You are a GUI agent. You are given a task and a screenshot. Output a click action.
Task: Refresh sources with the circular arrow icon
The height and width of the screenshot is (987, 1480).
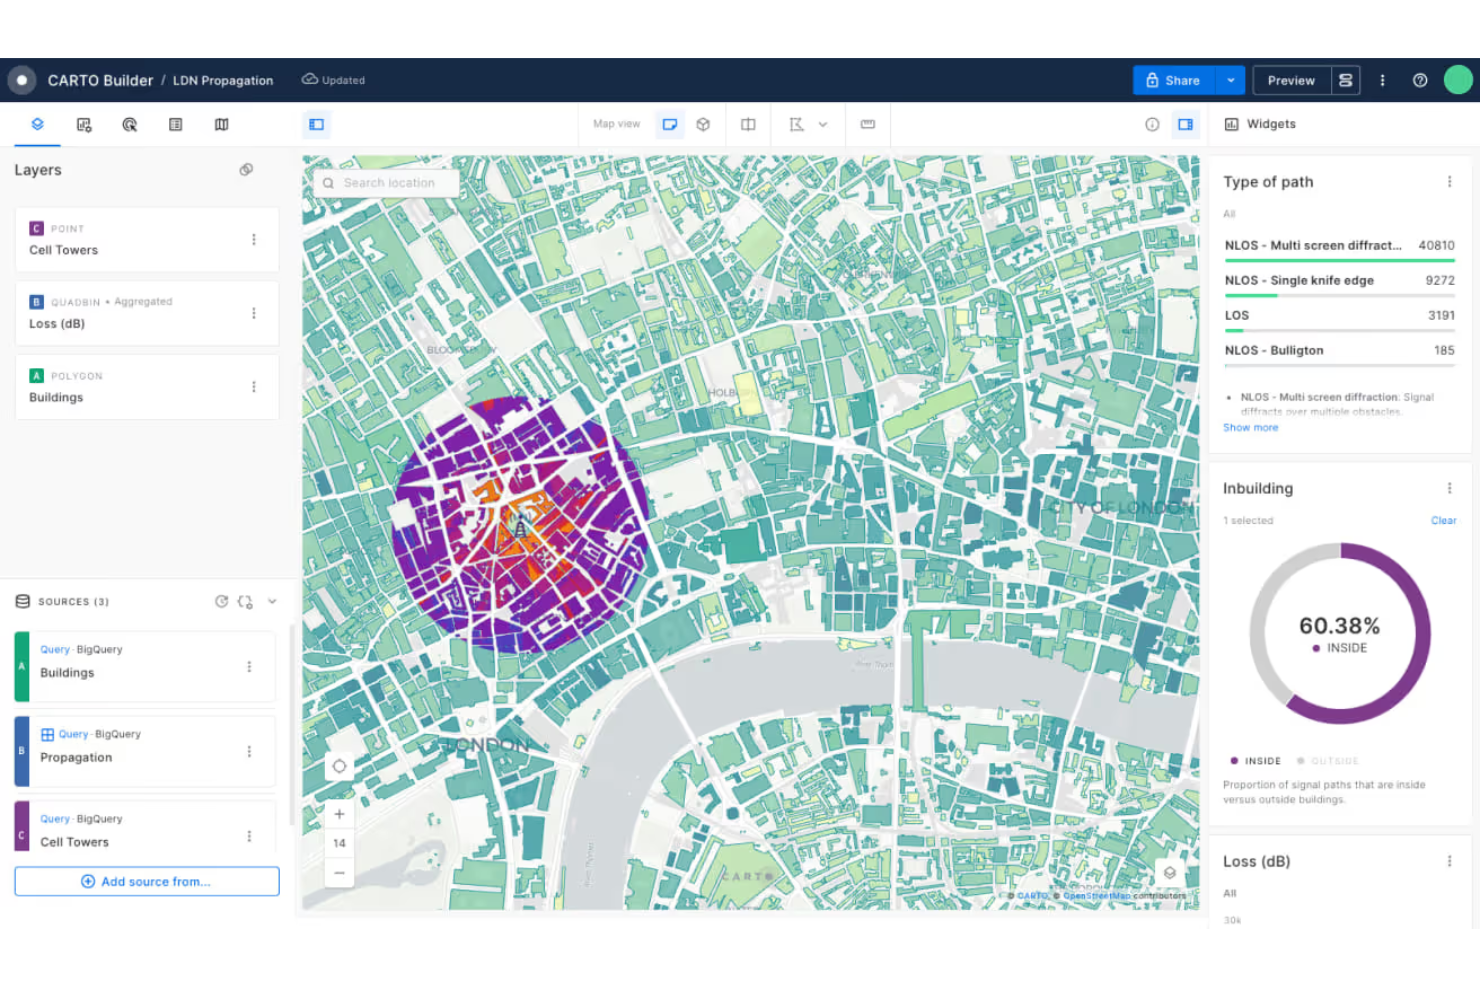click(222, 601)
